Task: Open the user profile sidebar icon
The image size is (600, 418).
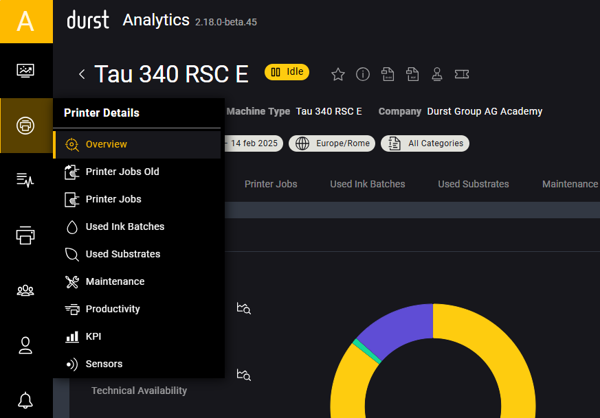Action: pos(26,345)
